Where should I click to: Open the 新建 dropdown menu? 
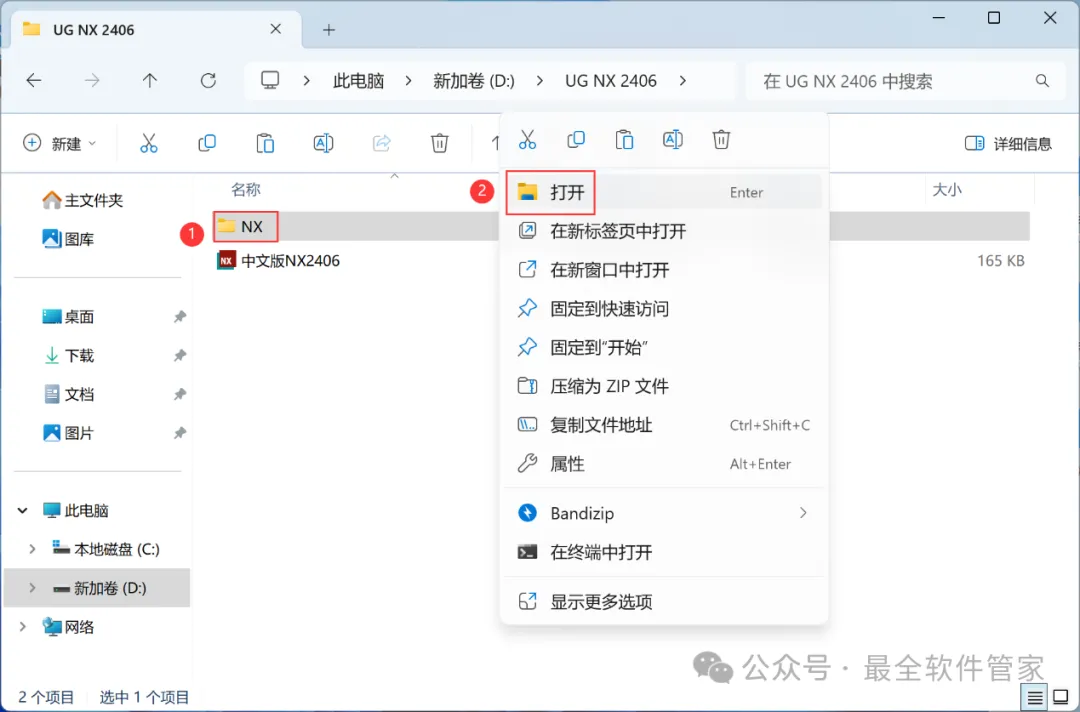click(x=60, y=143)
